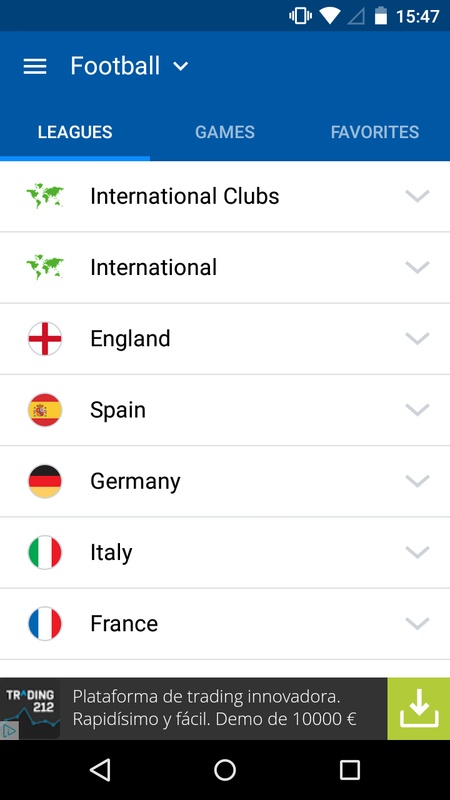Expand the International Clubs leagues chevron
This screenshot has height=800, width=450.
(x=417, y=196)
